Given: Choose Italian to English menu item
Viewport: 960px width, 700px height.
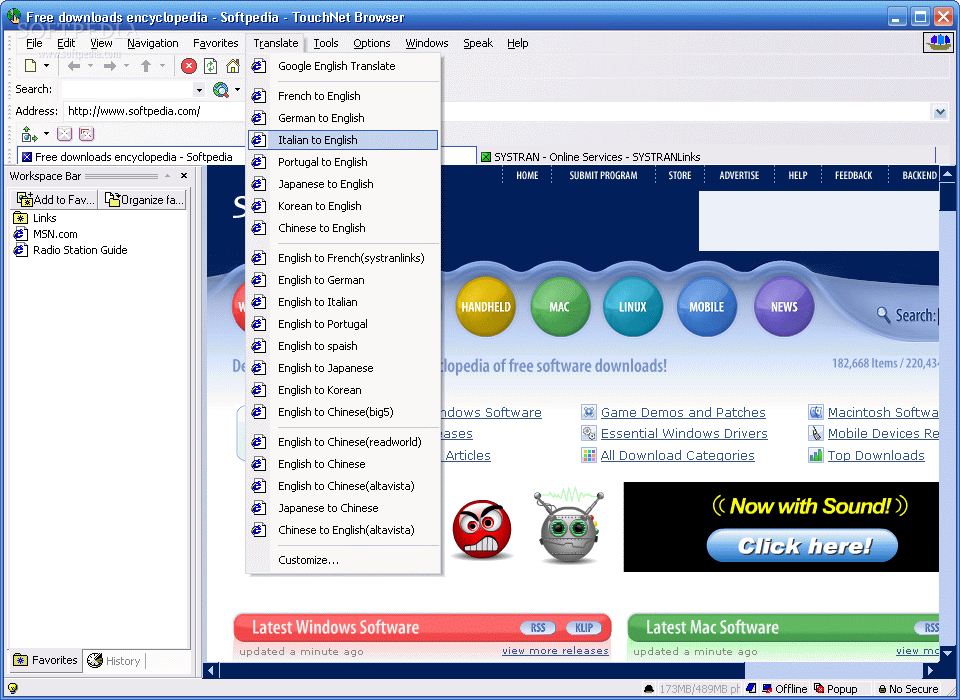Looking at the screenshot, I should 343,140.
